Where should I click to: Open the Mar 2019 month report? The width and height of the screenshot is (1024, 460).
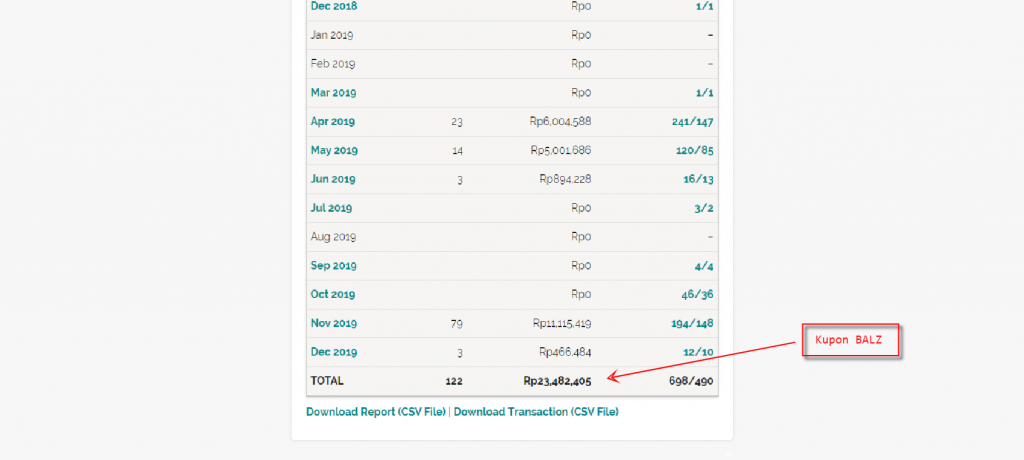coord(333,93)
